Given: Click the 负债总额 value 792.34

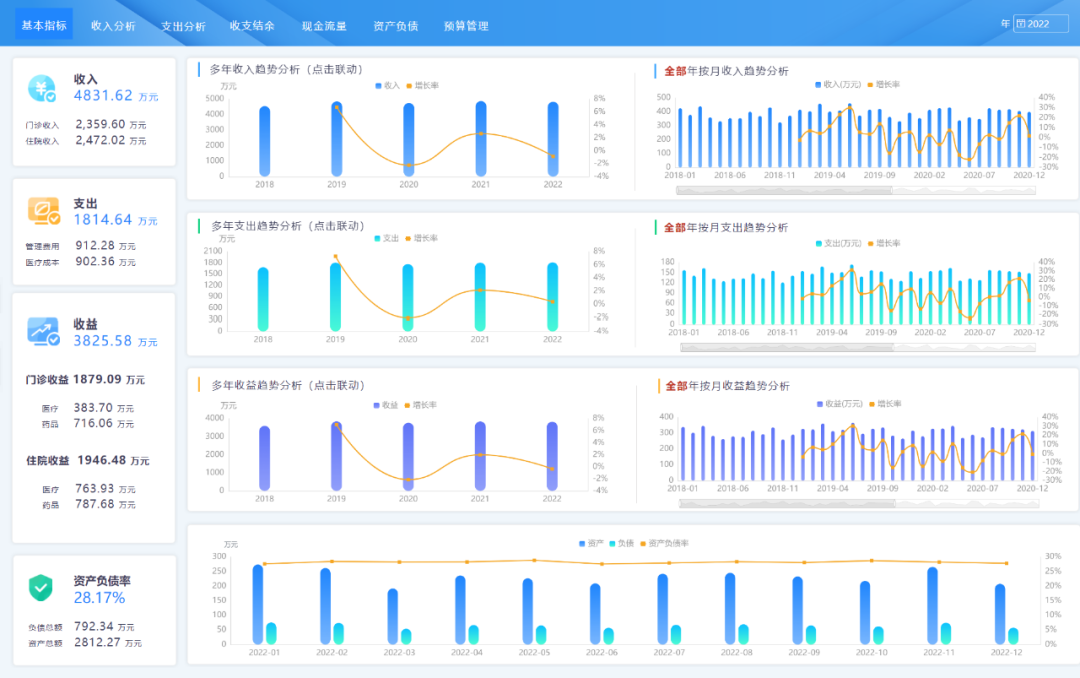Looking at the screenshot, I should coord(94,626).
